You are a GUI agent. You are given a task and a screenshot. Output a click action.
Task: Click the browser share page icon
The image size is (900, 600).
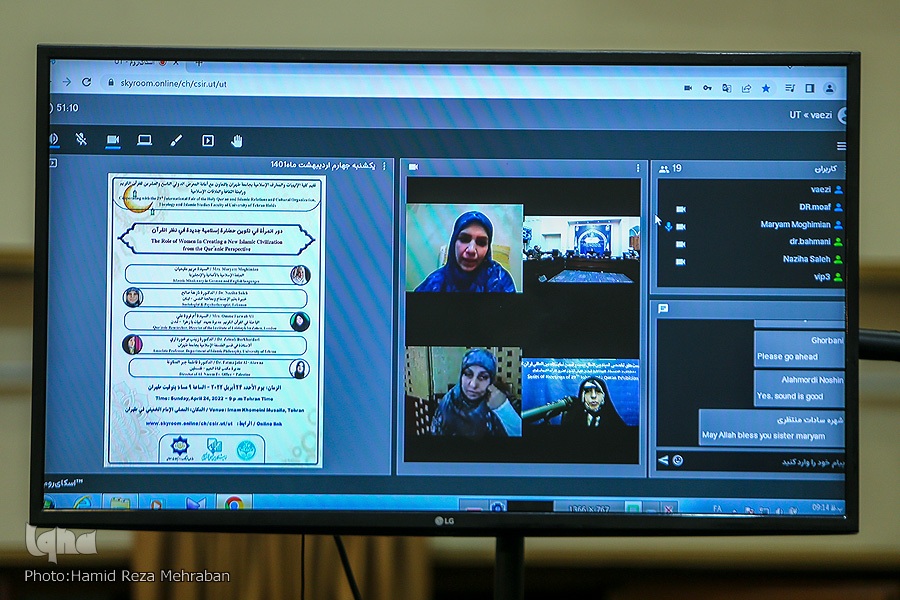pos(746,88)
